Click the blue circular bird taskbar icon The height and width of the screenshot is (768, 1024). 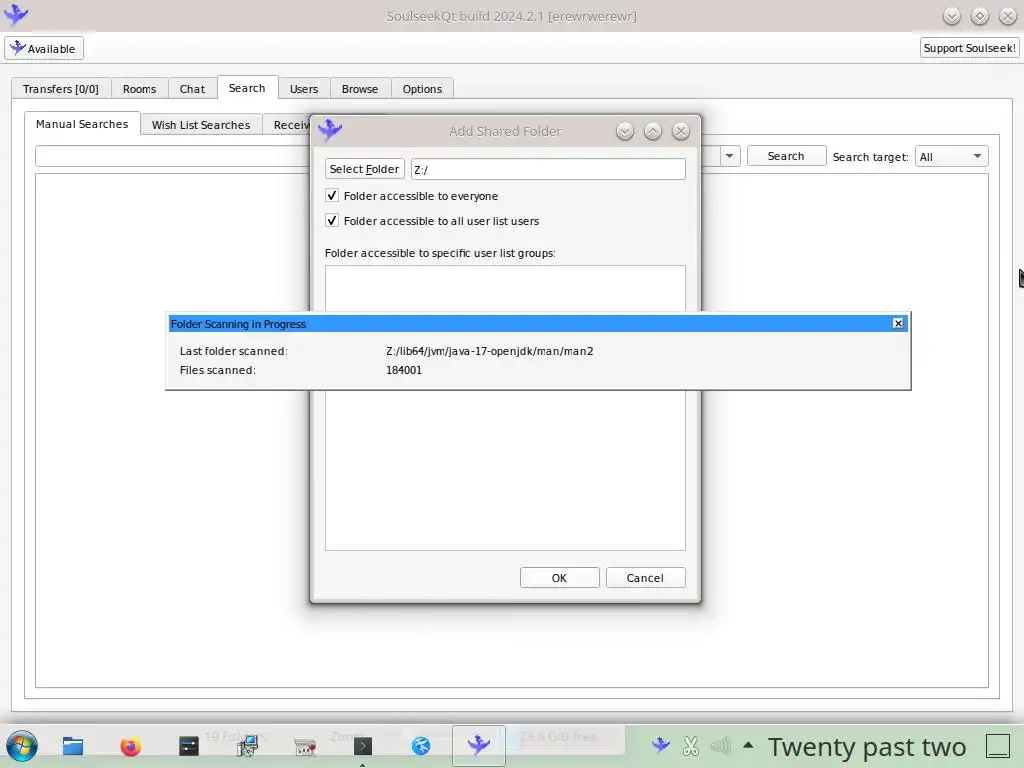click(x=421, y=746)
